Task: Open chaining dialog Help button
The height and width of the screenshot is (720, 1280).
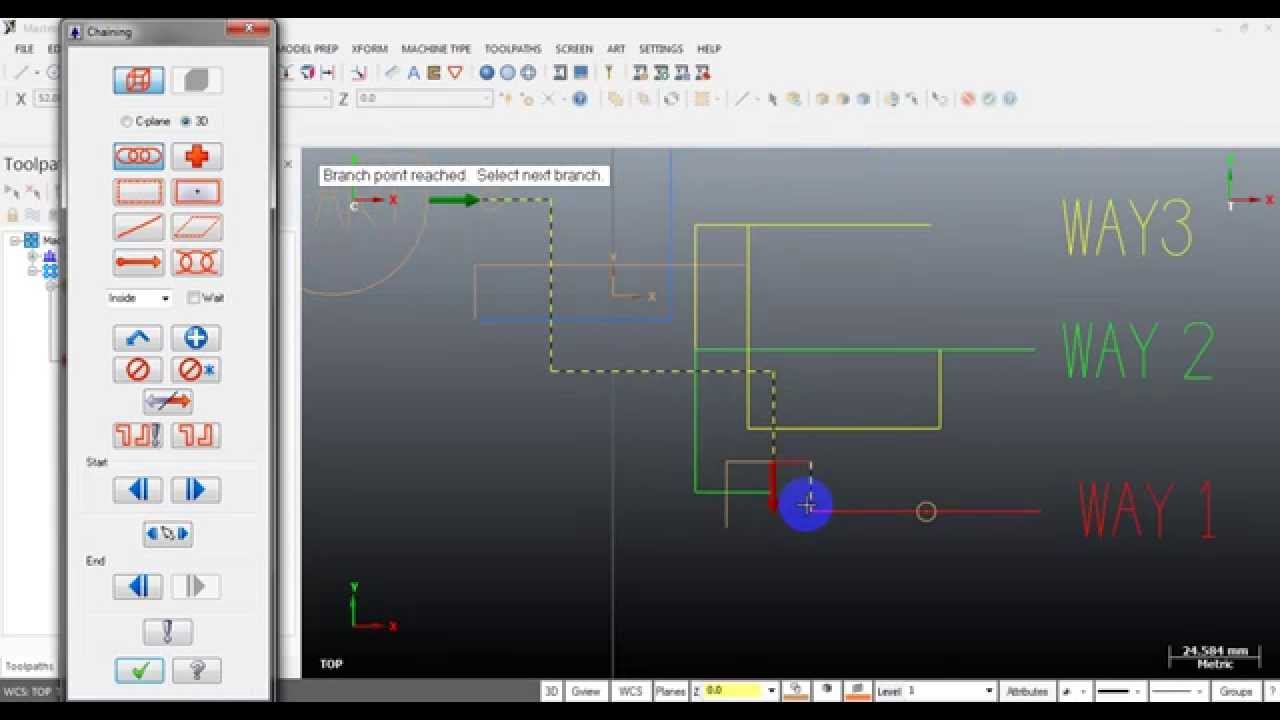Action: pyautogui.click(x=197, y=670)
